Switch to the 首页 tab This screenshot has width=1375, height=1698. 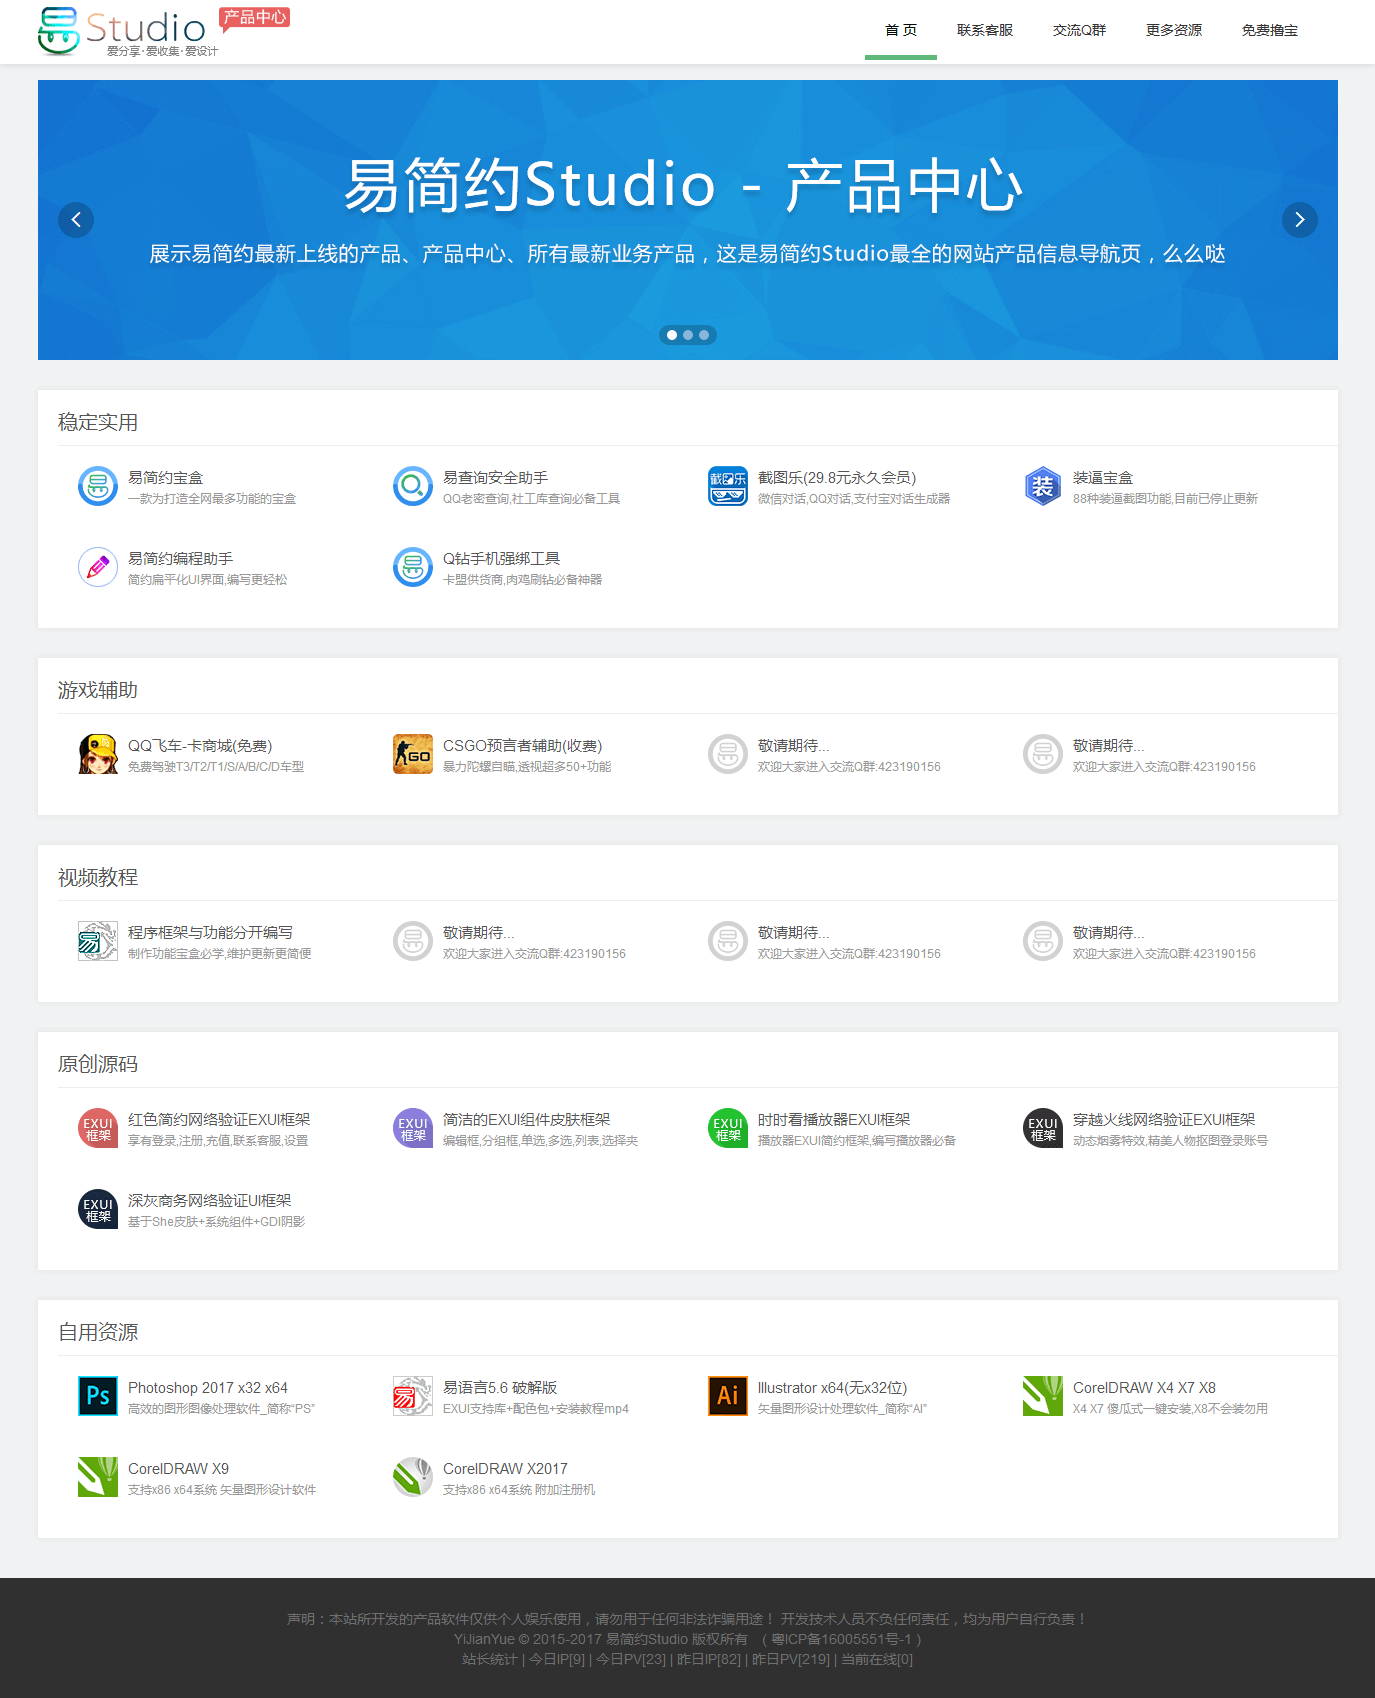[901, 30]
